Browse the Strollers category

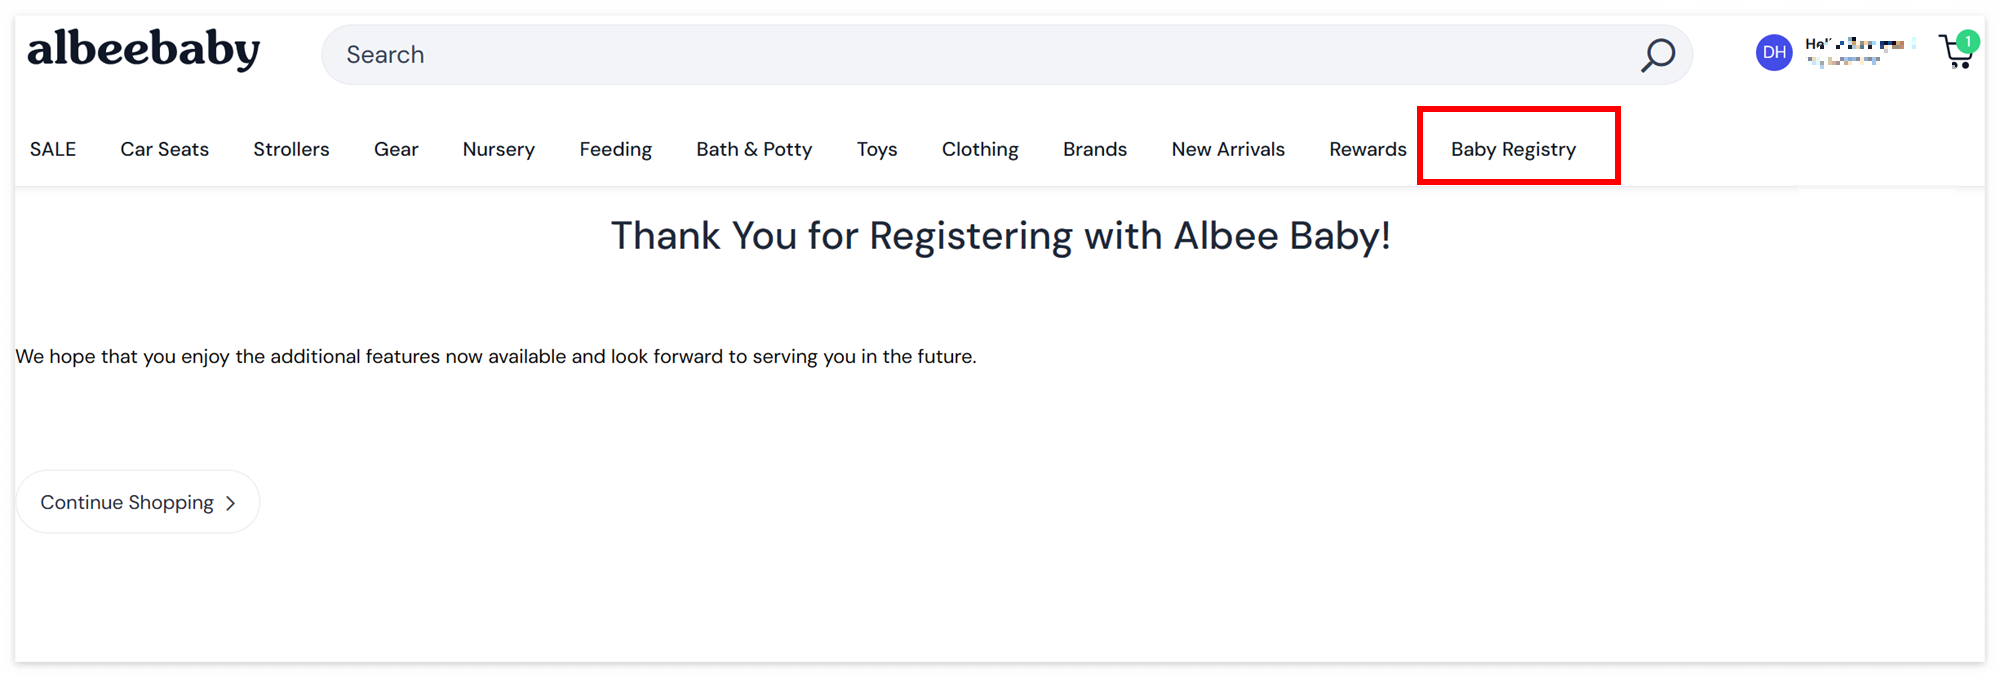pos(291,149)
